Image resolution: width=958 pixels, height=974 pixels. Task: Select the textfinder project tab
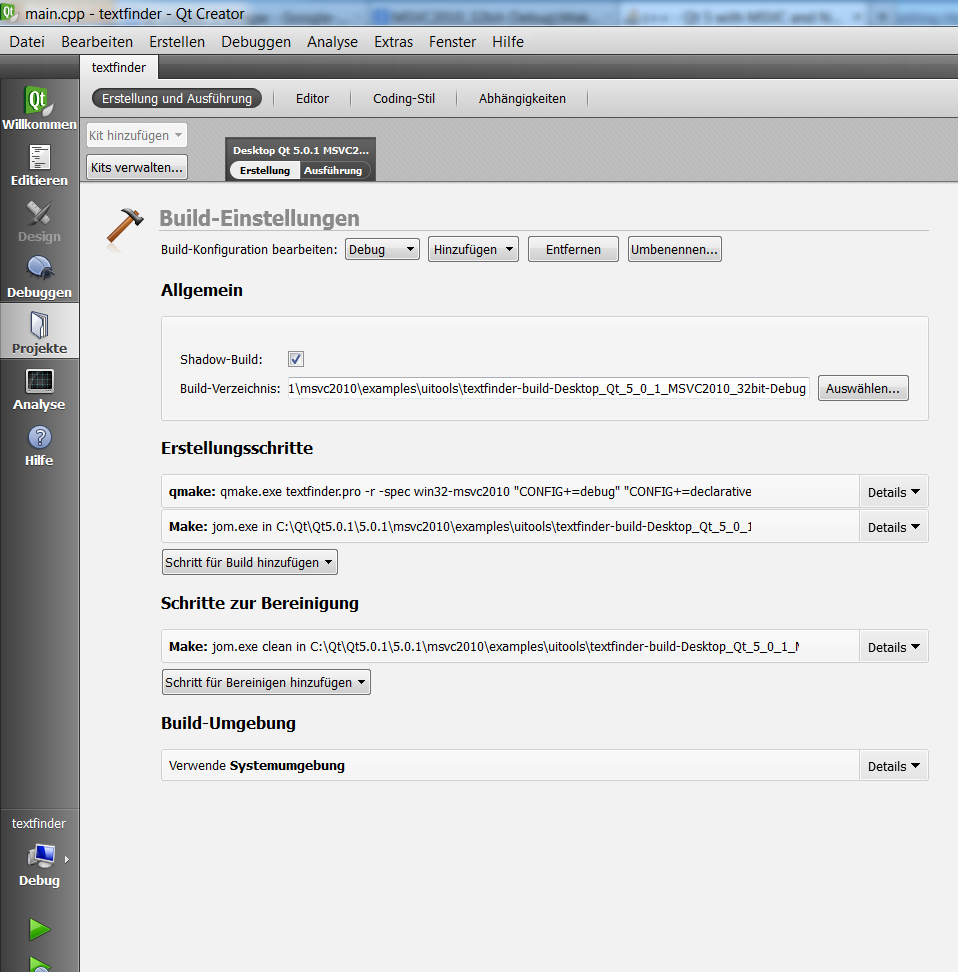[x=119, y=67]
